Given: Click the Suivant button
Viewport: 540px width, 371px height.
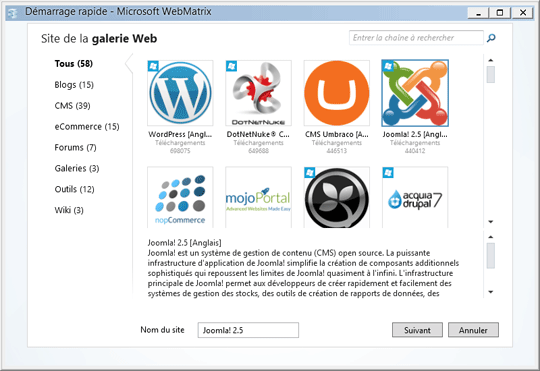Looking at the screenshot, I should tap(417, 330).
